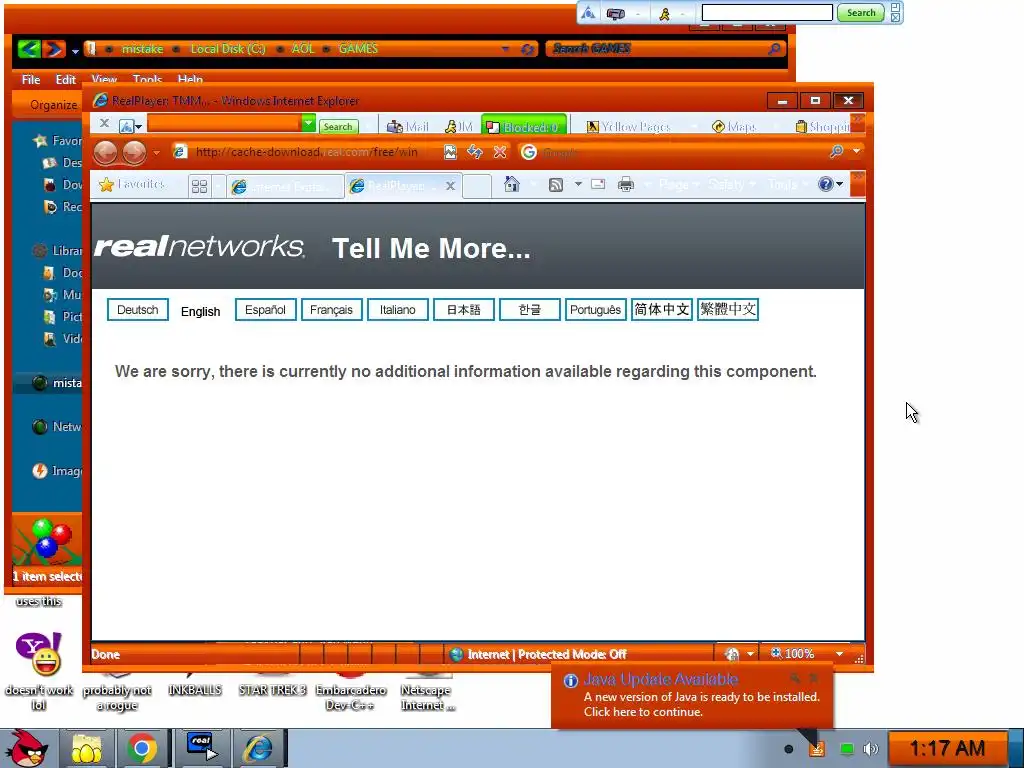Switch to the first Internet Explorer tab
Image resolution: width=1024 pixels, height=768 pixels.
(285, 187)
